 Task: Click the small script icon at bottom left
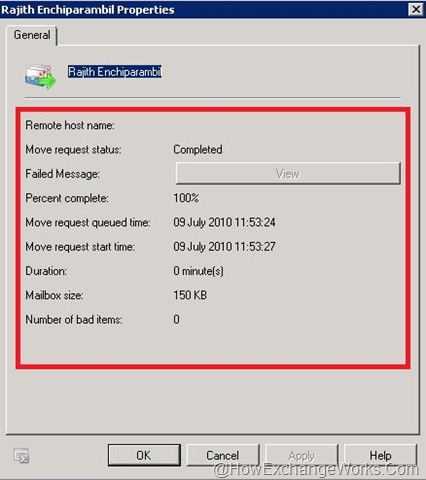21,455
